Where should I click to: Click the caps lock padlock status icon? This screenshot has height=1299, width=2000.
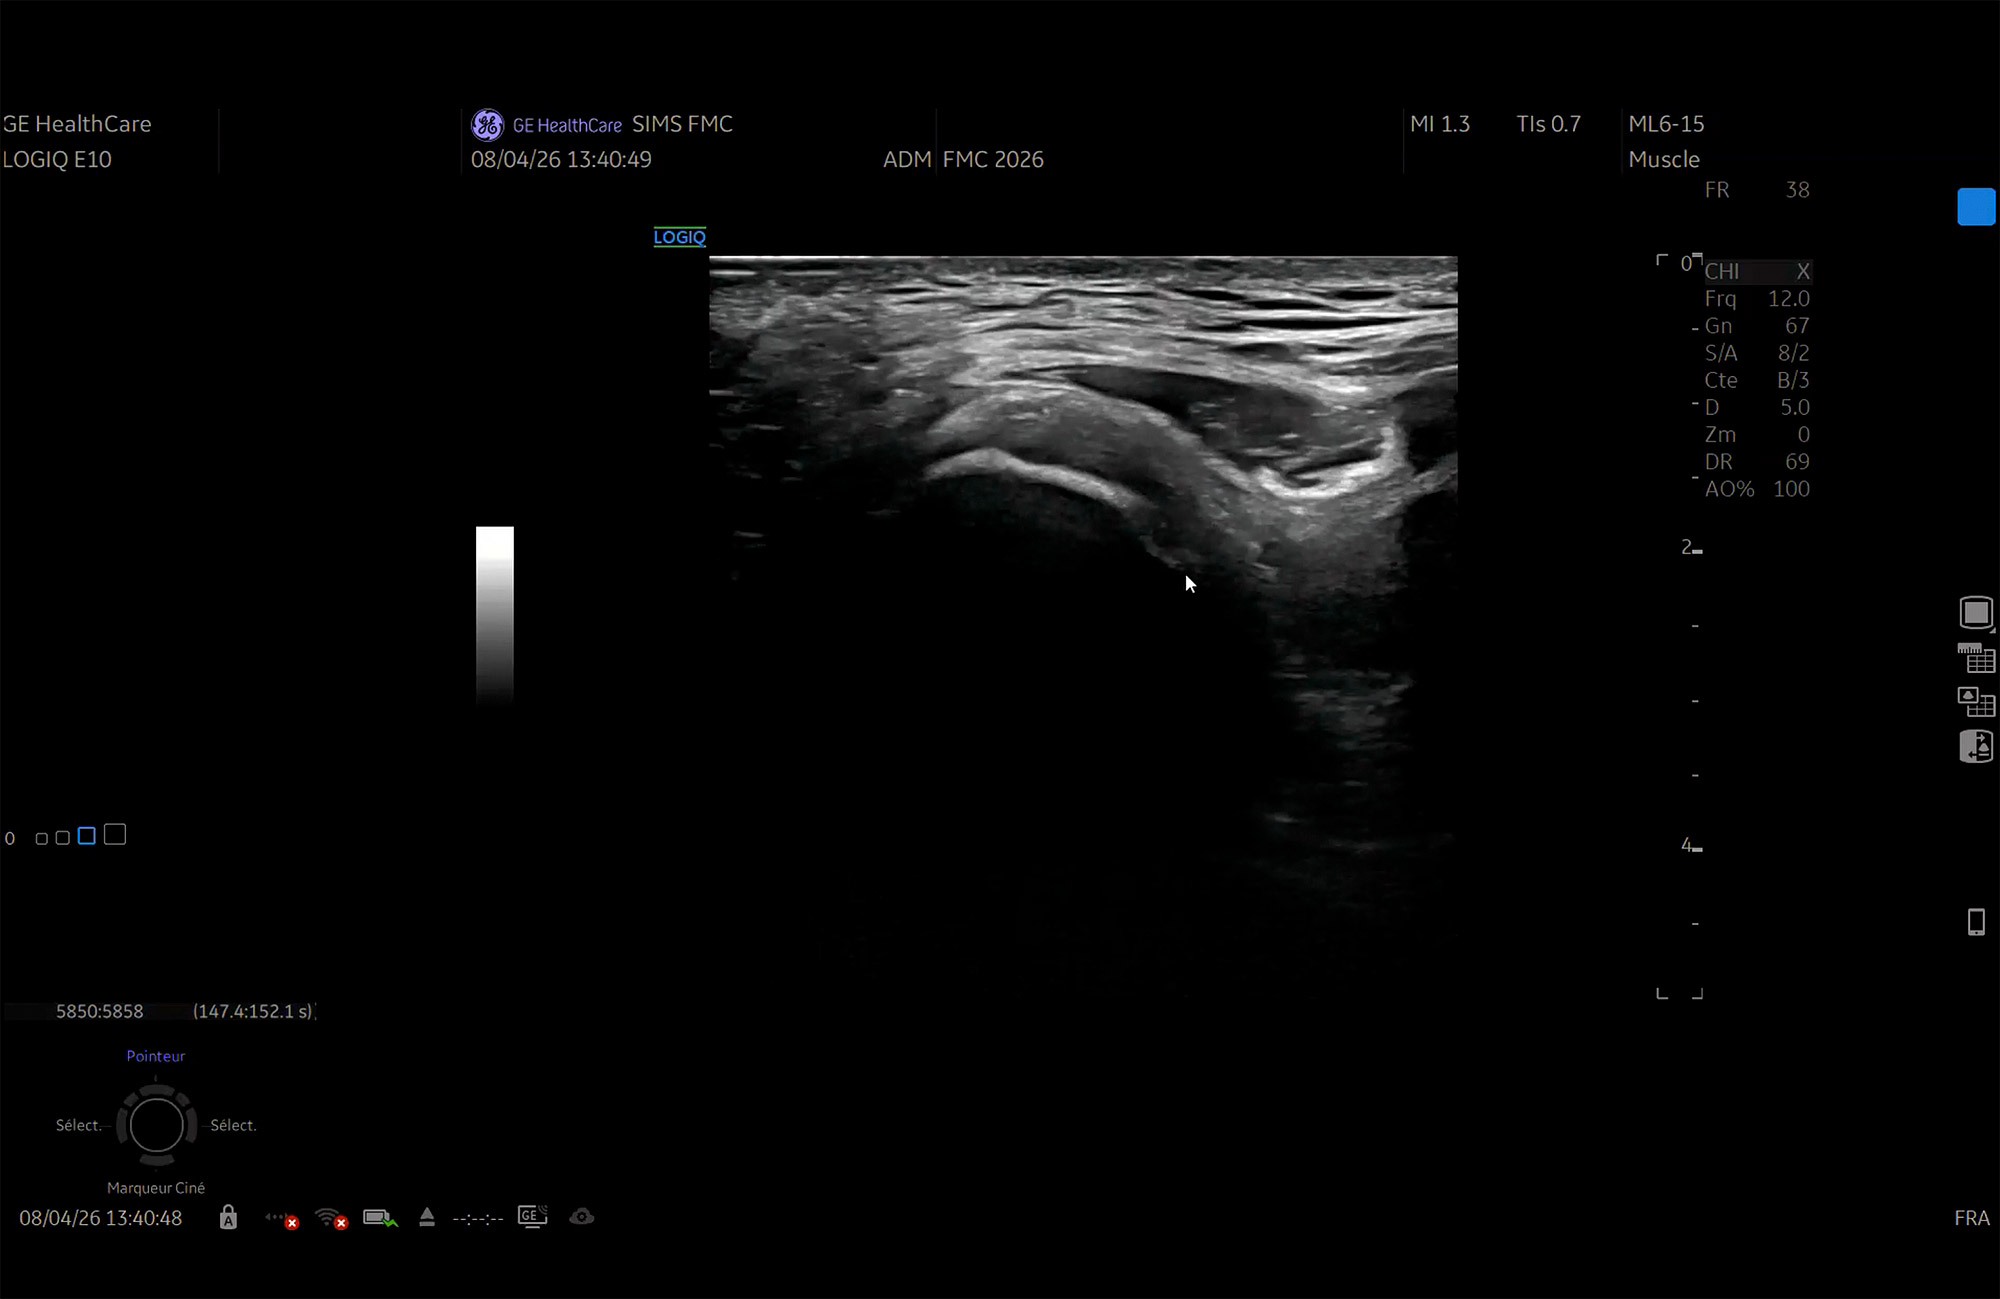coord(228,1217)
